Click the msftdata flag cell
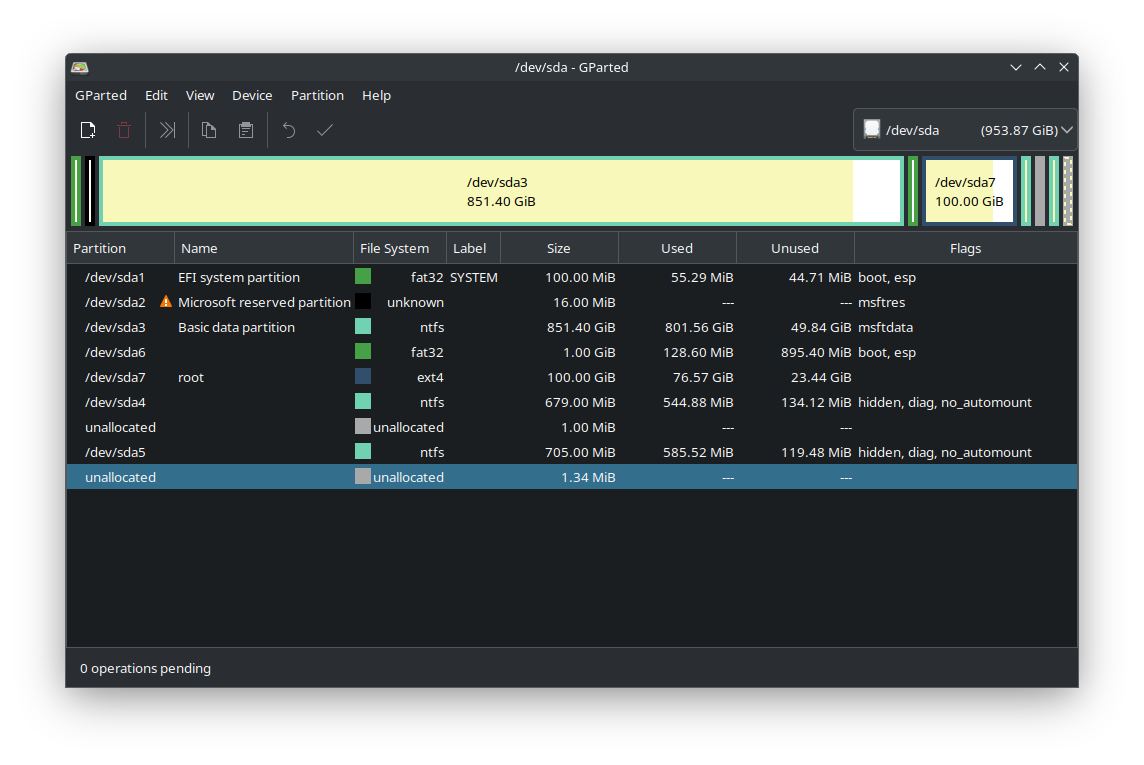The width and height of the screenshot is (1144, 765). (x=885, y=327)
